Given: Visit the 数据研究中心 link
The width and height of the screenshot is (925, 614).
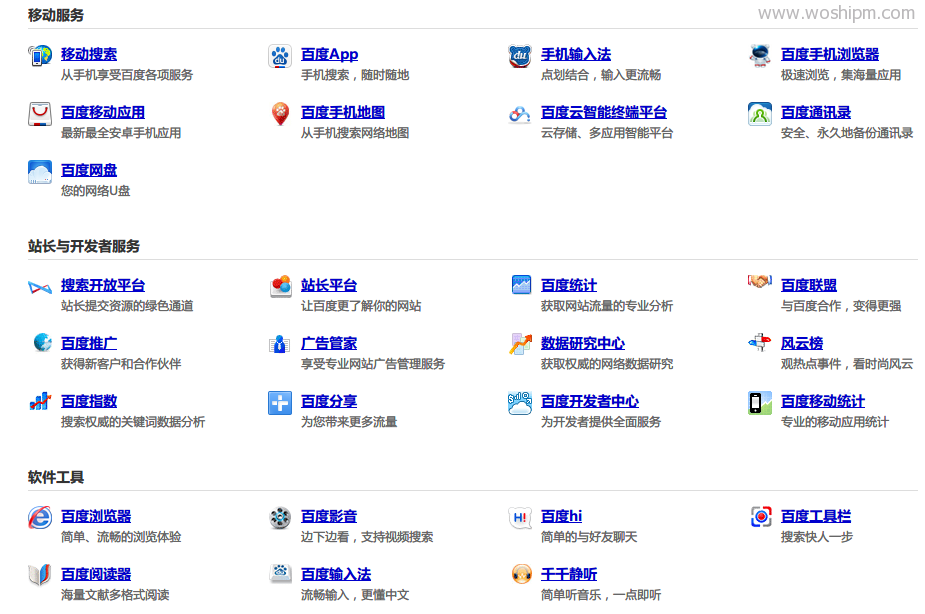Looking at the screenshot, I should pos(583,343).
